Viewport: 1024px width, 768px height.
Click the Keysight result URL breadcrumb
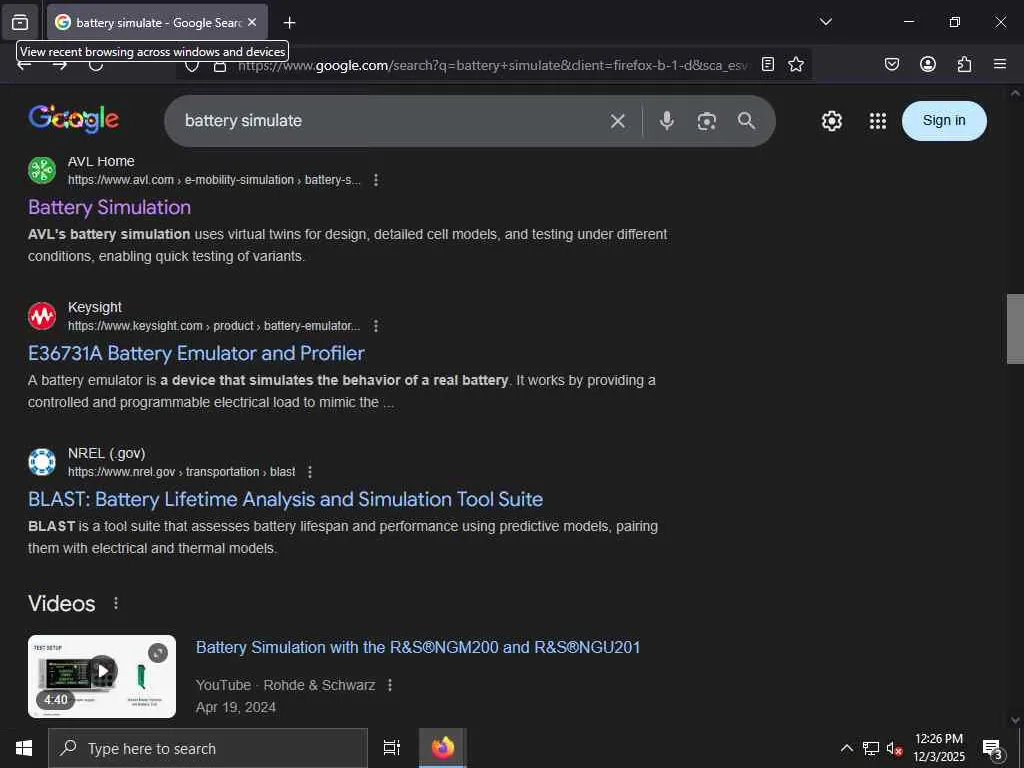[214, 326]
